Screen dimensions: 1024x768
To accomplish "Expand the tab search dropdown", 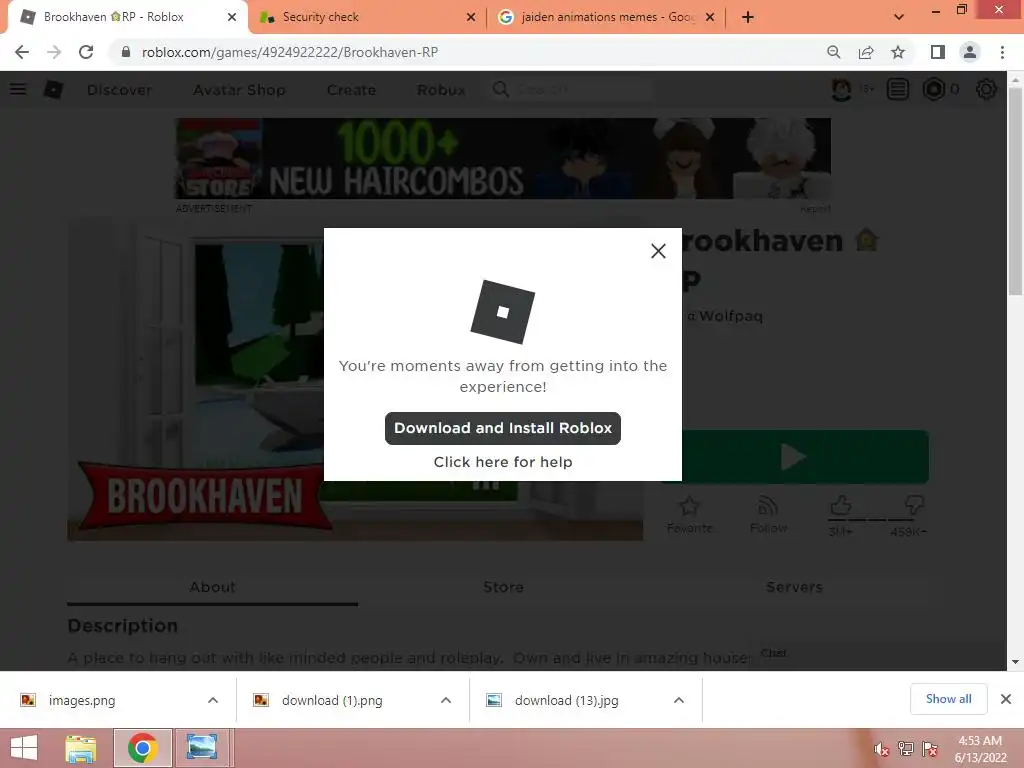I will tap(899, 17).
